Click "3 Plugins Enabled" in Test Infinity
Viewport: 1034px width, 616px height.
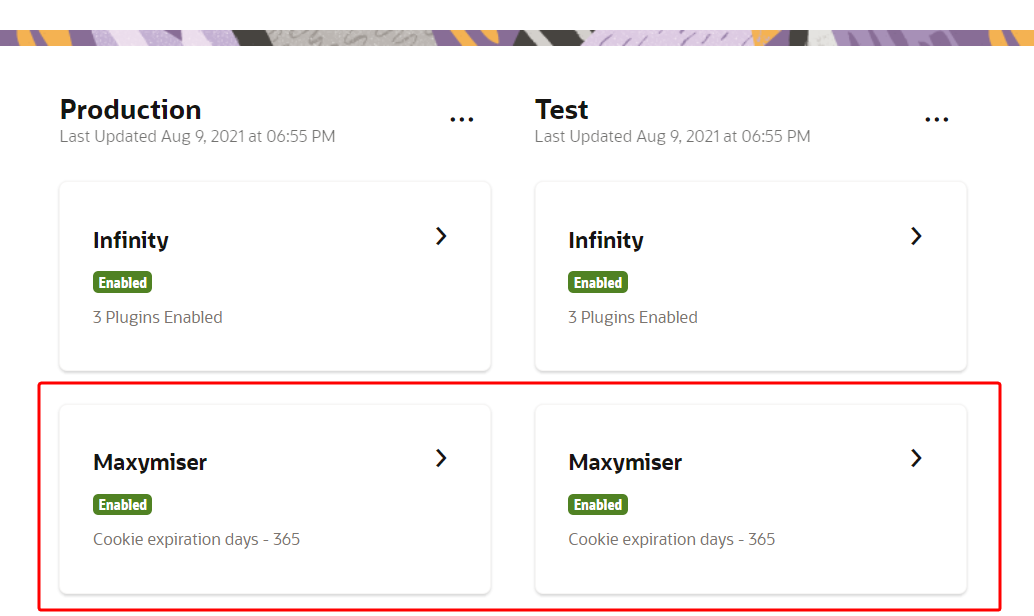coord(633,317)
